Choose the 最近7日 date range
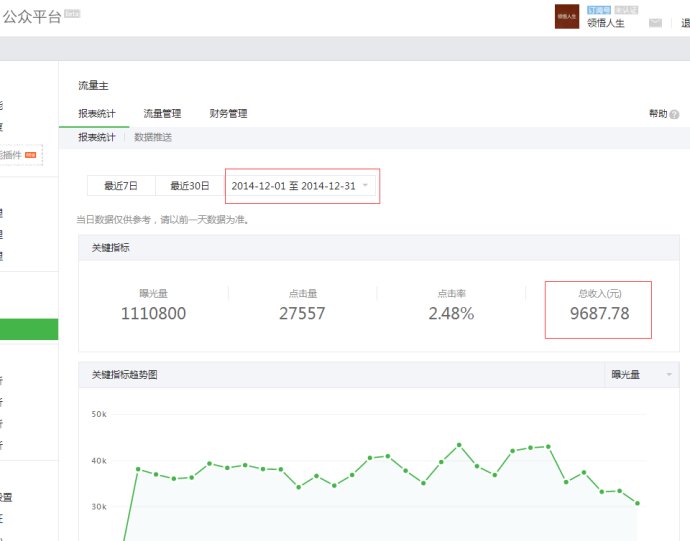Viewport: 690px width, 541px height. (121, 186)
